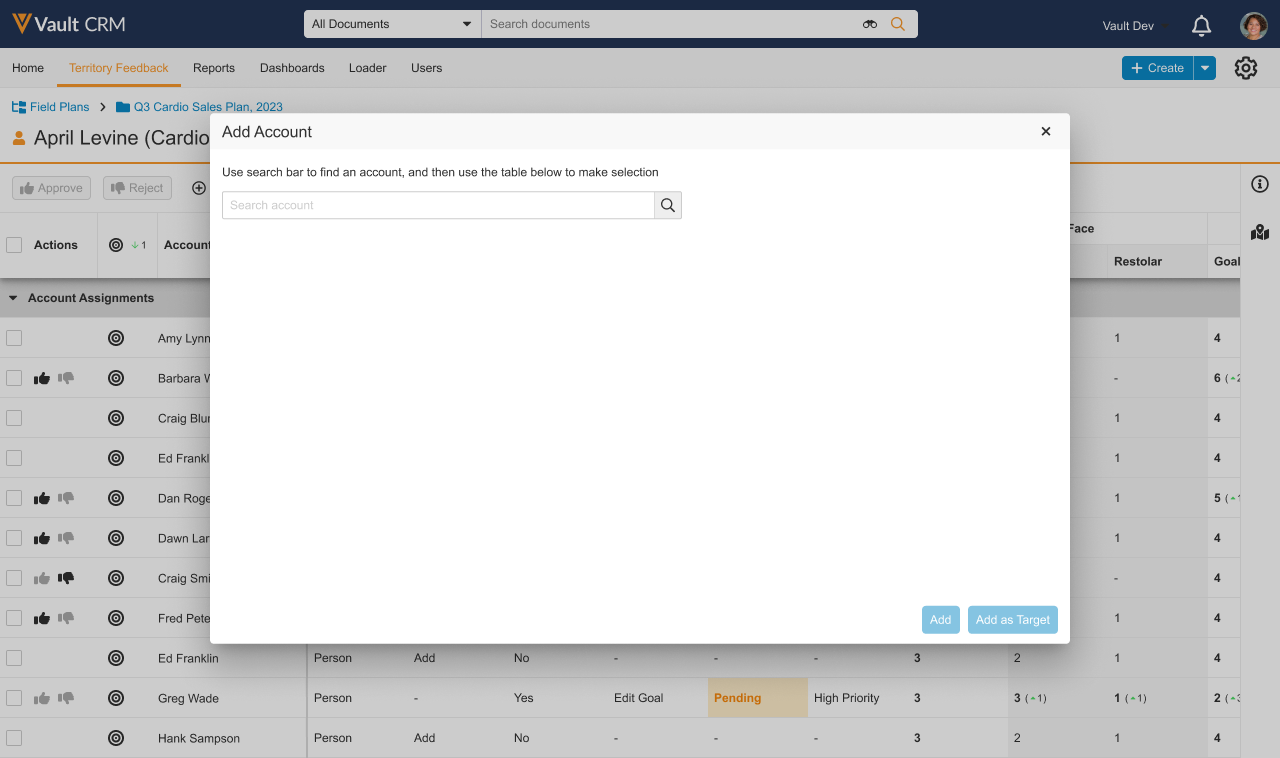Click into the Search account field
Screen dimensions: 1280x758
(x=438, y=205)
